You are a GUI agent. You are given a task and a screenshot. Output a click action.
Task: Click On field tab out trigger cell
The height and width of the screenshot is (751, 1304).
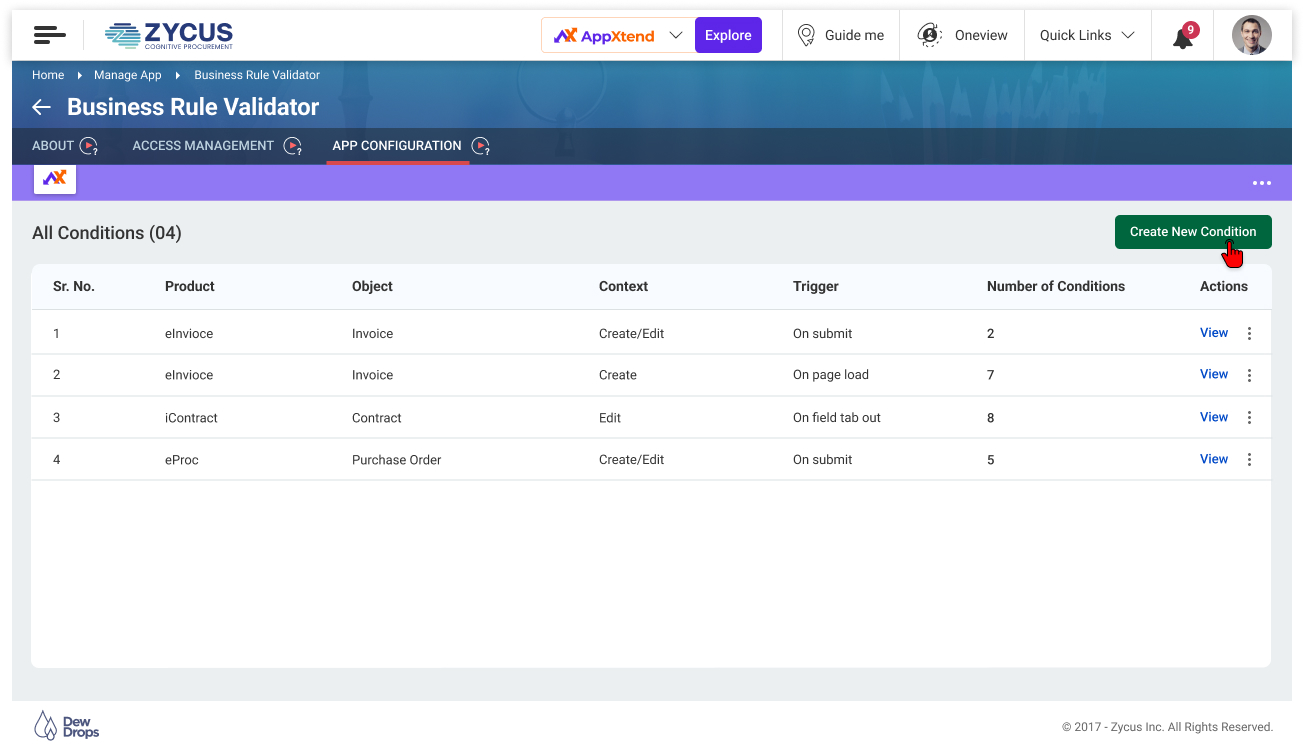(x=837, y=418)
